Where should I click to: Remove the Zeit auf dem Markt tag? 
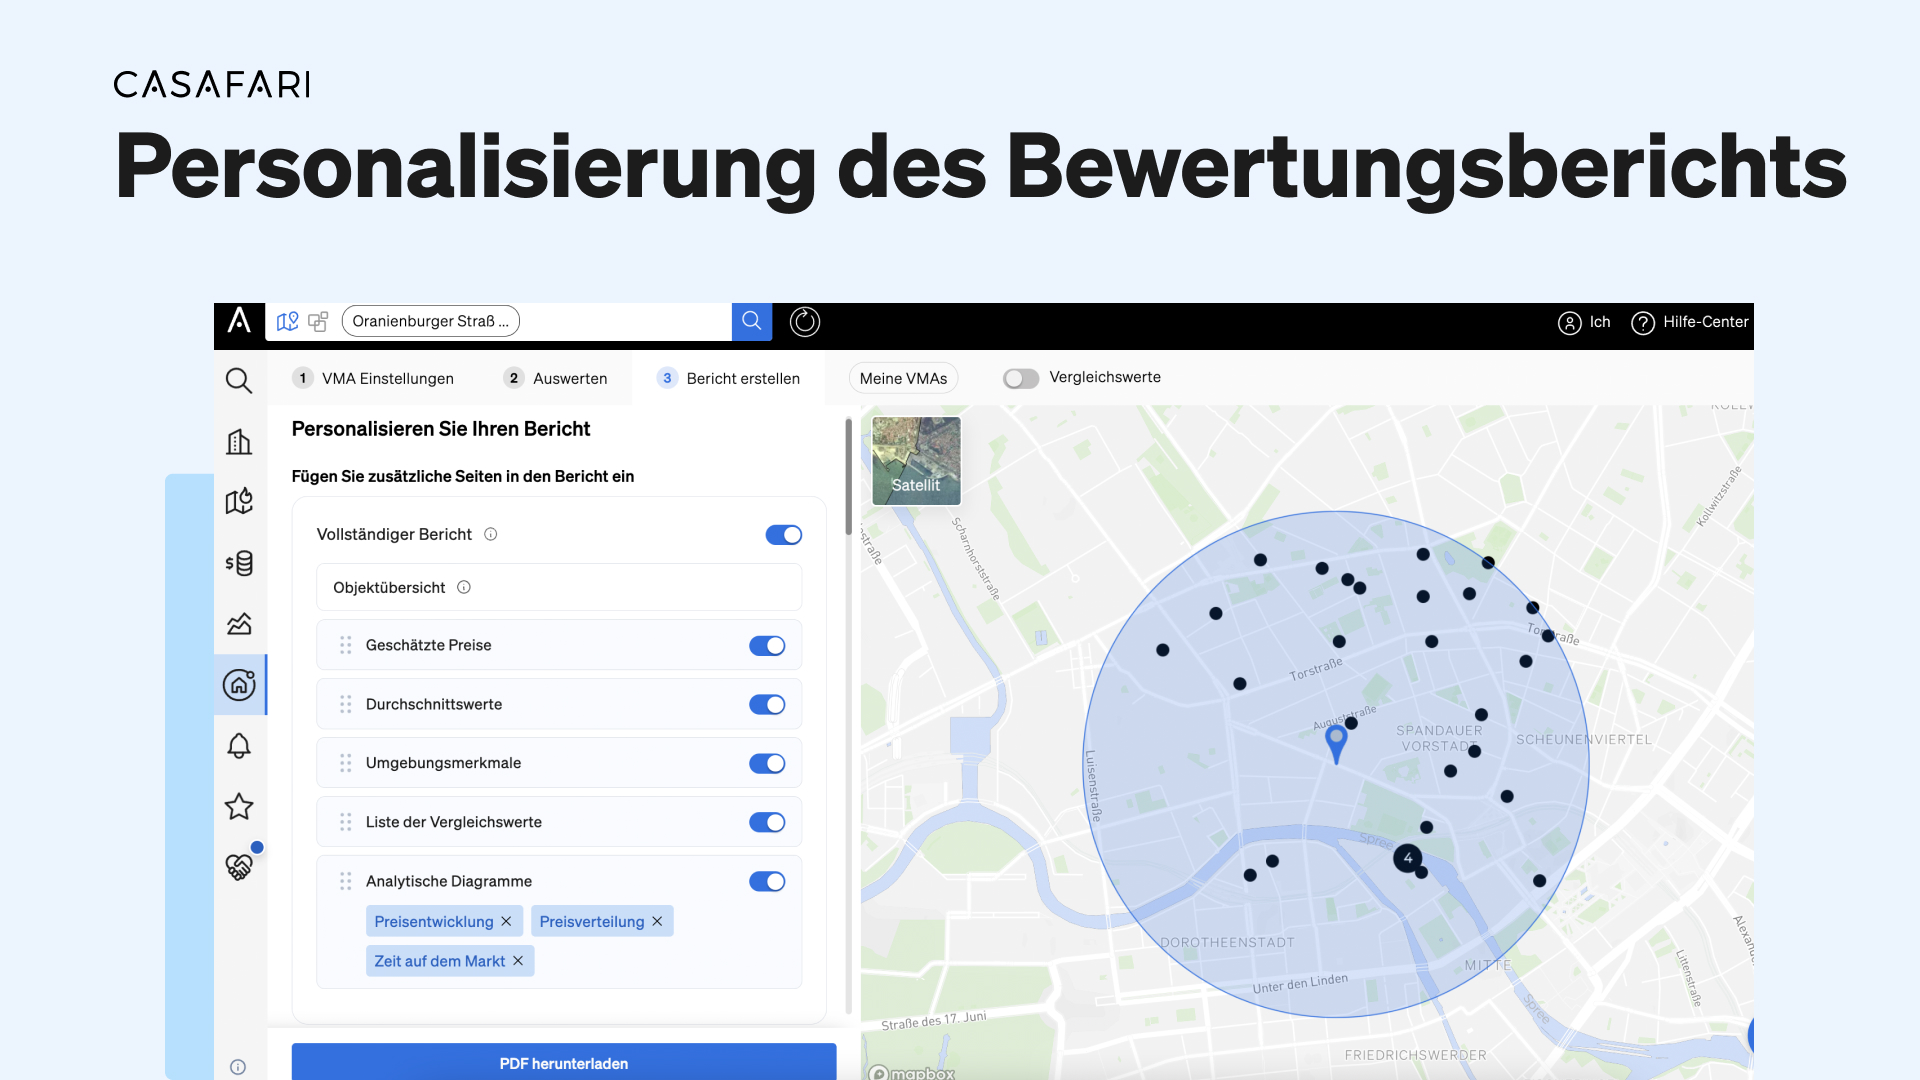click(x=518, y=961)
